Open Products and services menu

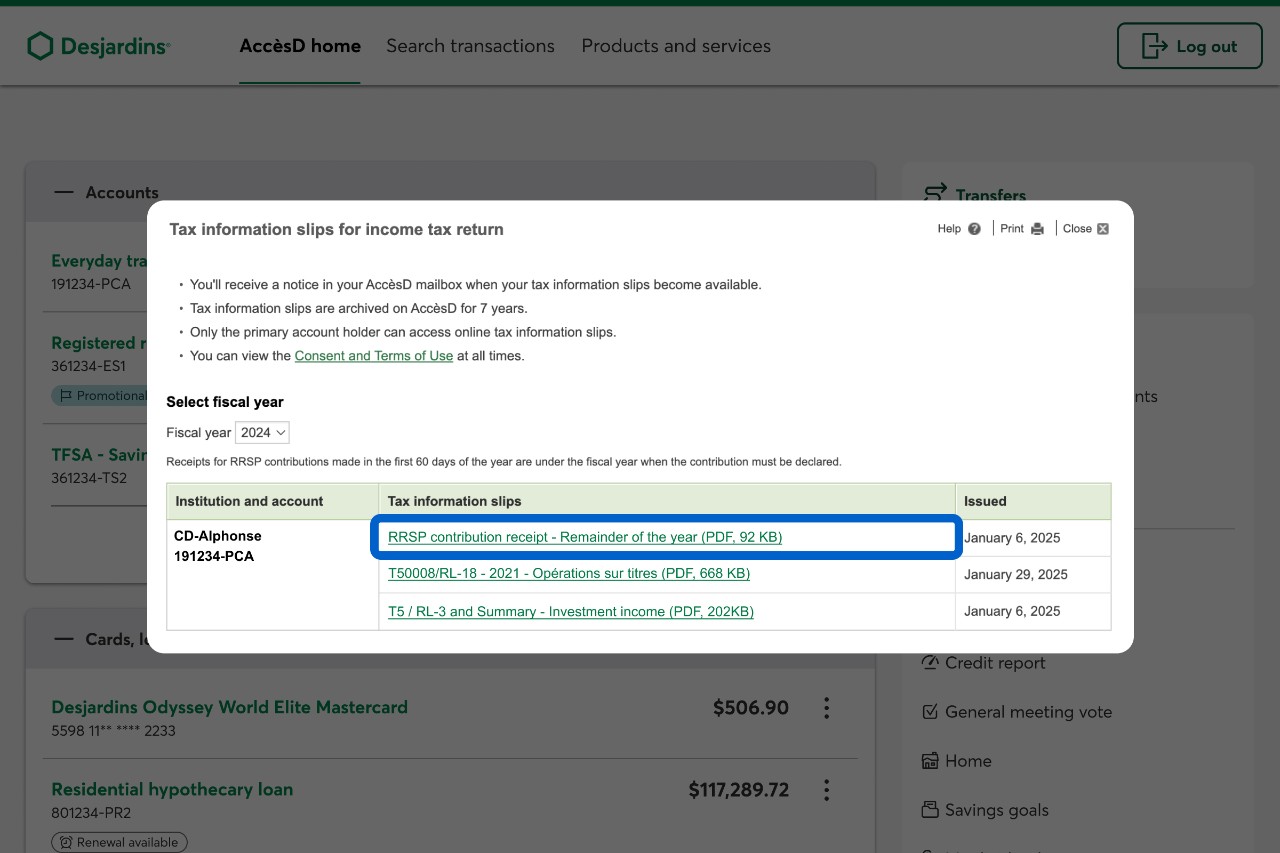click(676, 46)
